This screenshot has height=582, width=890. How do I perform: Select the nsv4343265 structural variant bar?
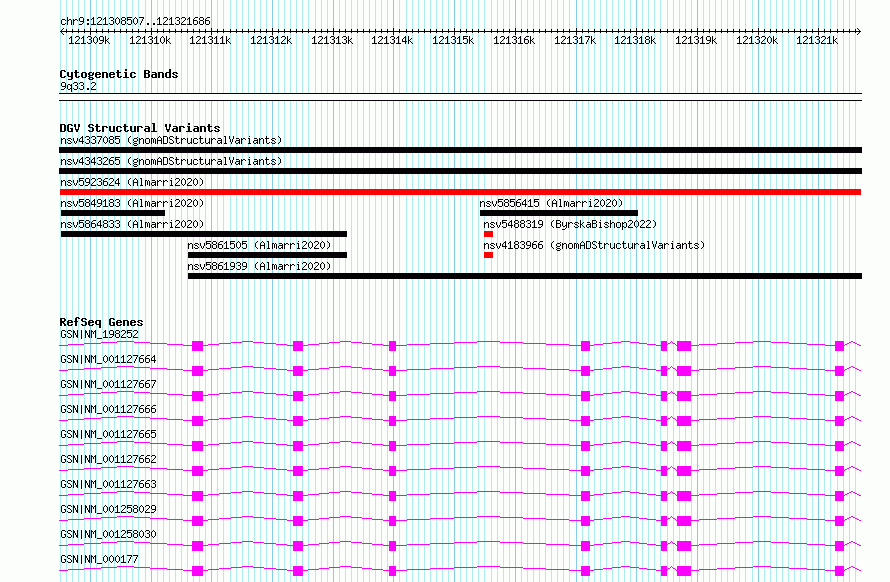click(x=460, y=171)
